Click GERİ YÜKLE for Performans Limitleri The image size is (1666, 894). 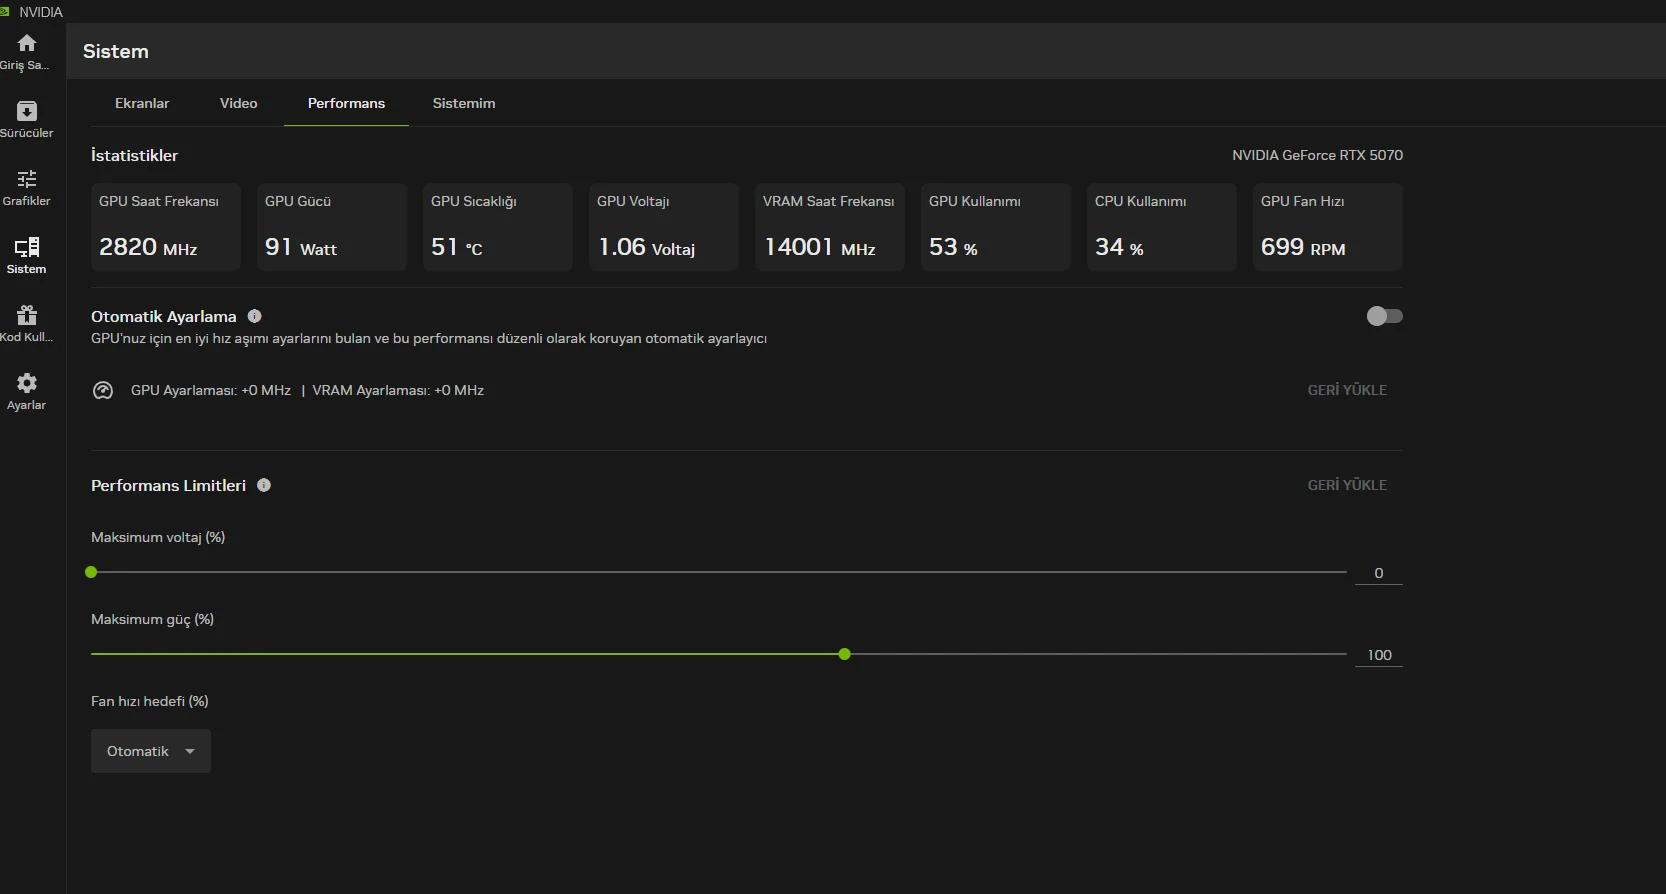coord(1347,485)
